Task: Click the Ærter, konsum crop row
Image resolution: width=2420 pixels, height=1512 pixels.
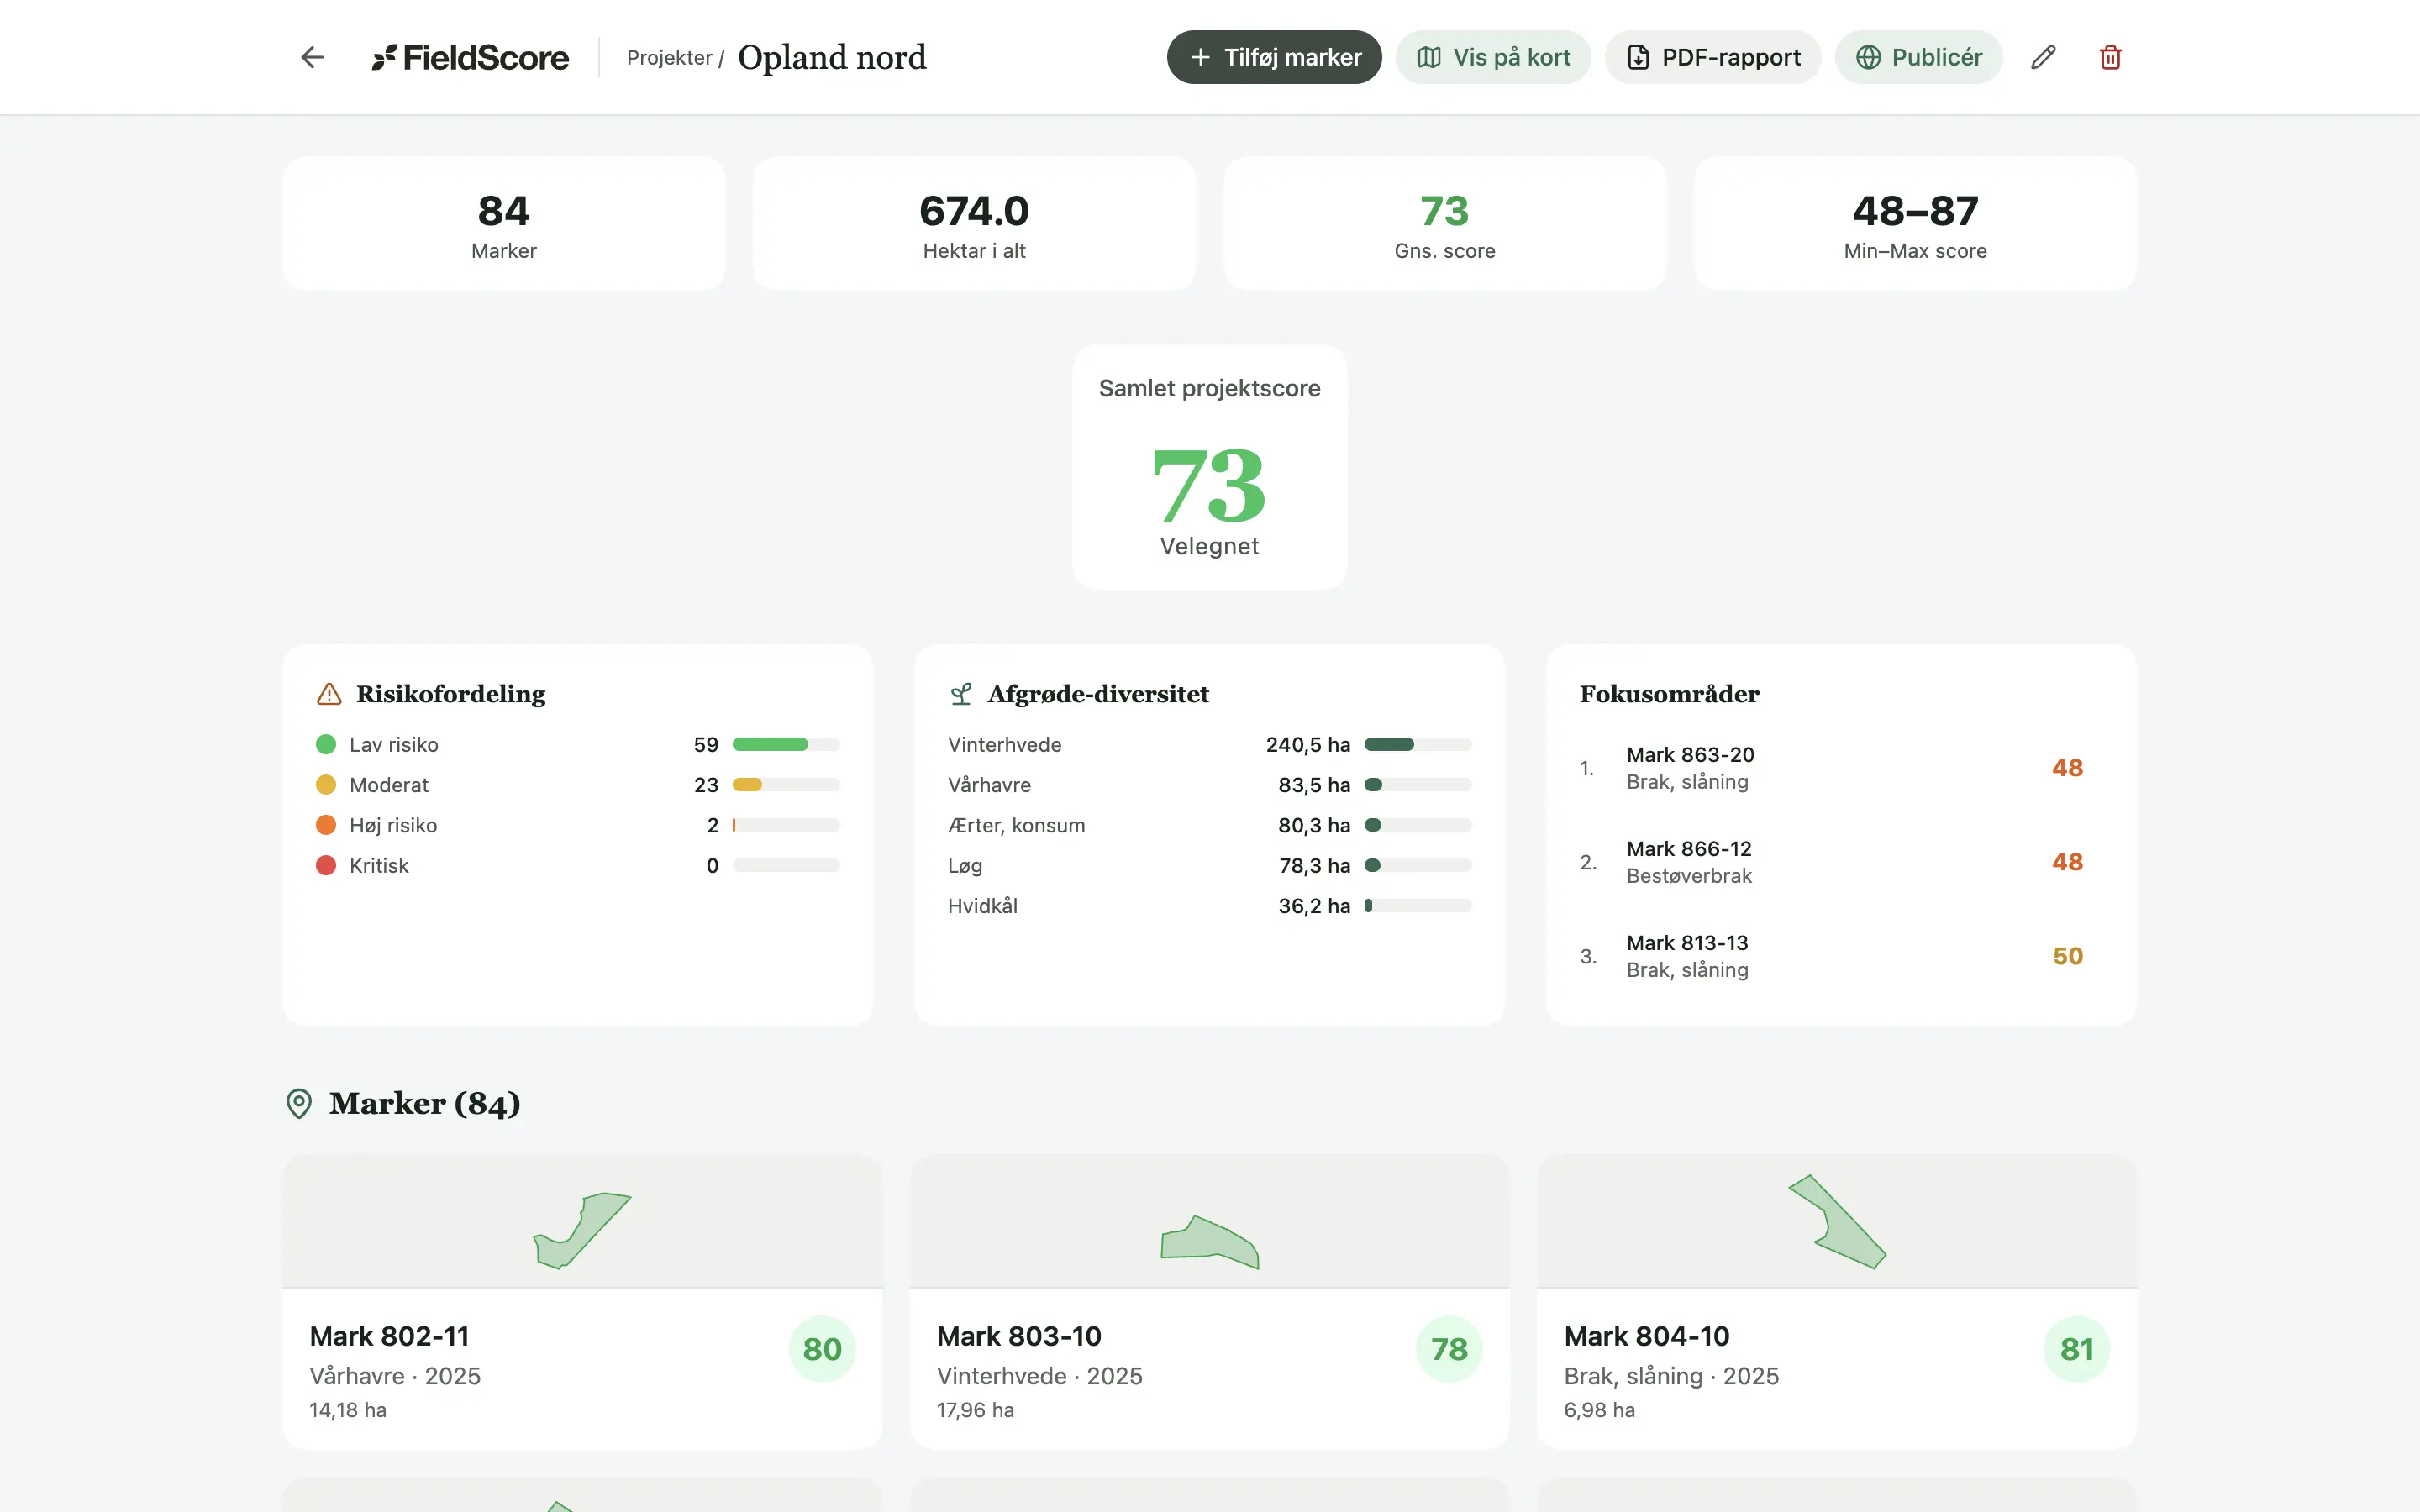Action: coord(1209,825)
